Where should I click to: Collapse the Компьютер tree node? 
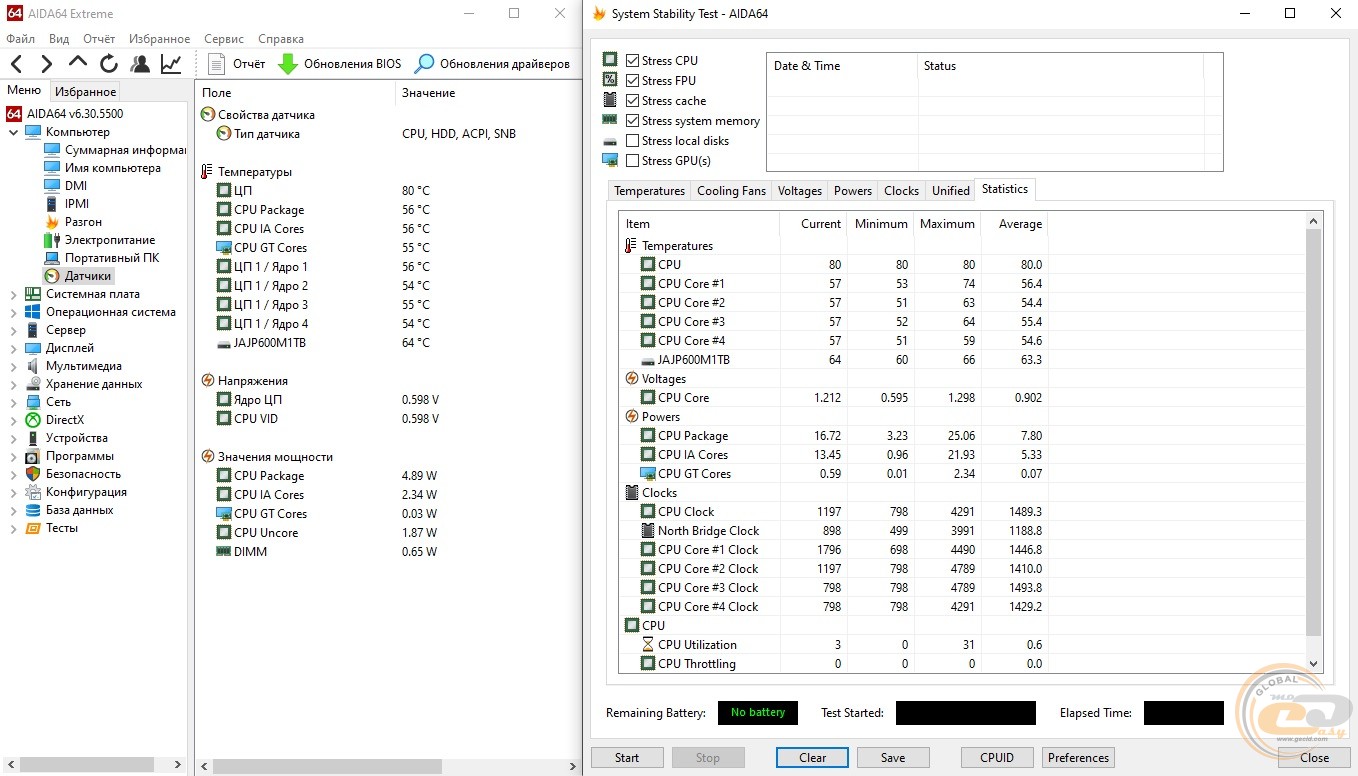click(13, 132)
